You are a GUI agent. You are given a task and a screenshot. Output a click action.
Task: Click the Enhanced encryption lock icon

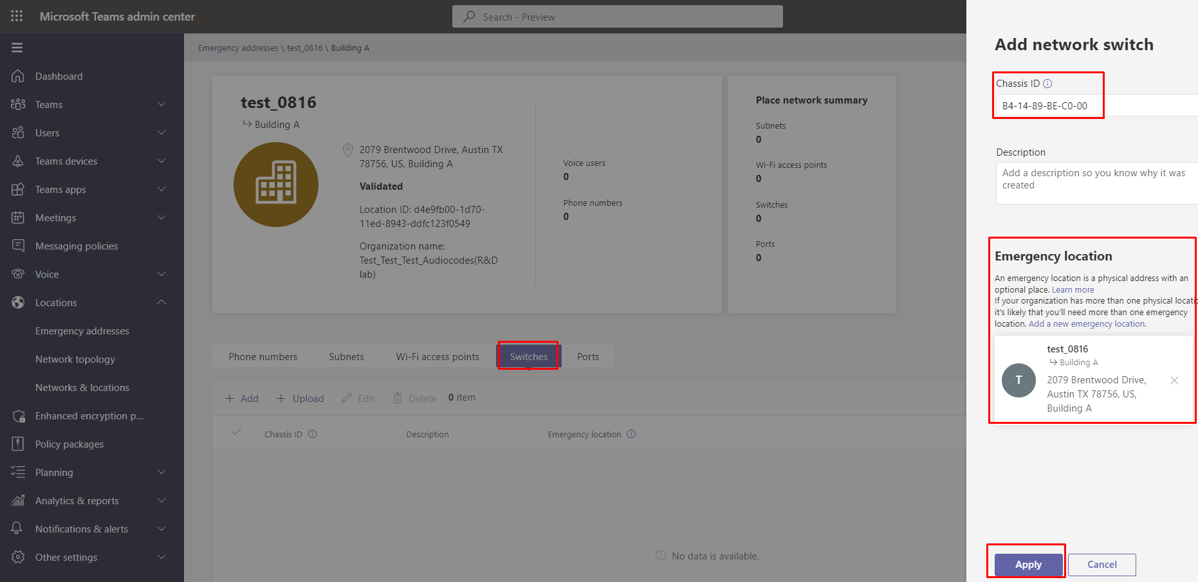pos(18,416)
